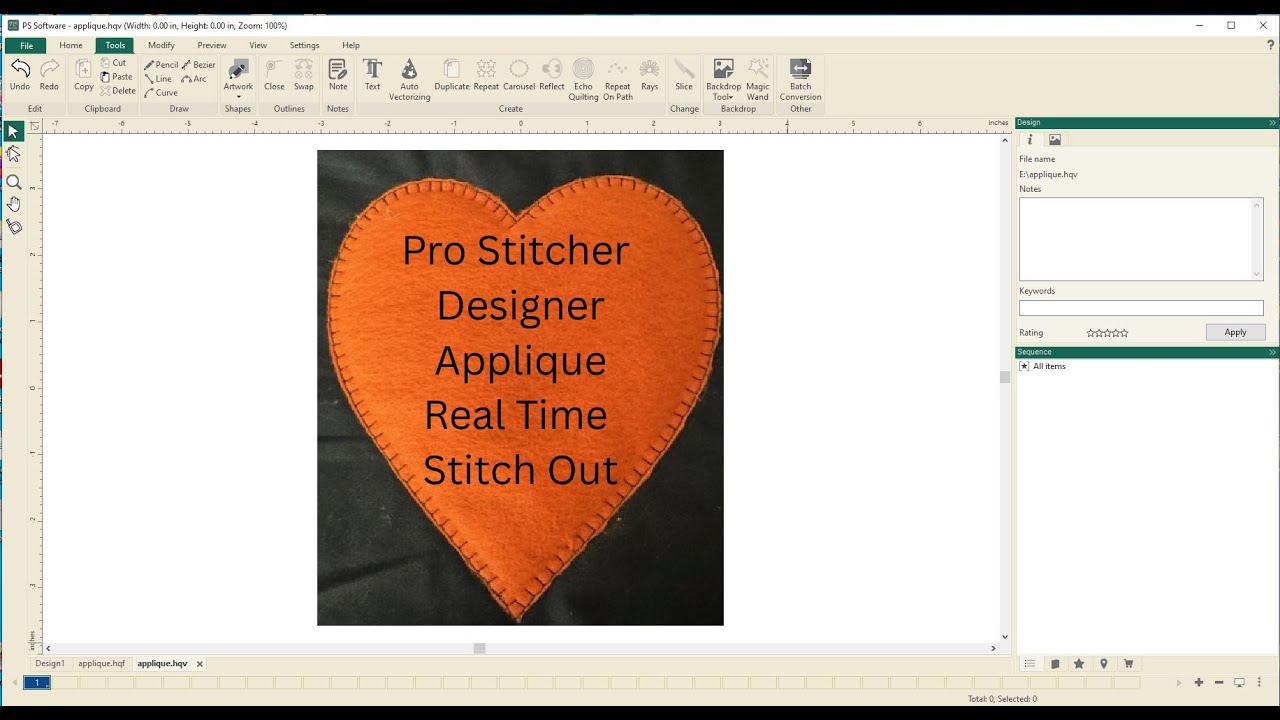The width and height of the screenshot is (1280, 720).
Task: Click the plus icon above the status bar
Action: click(1199, 683)
